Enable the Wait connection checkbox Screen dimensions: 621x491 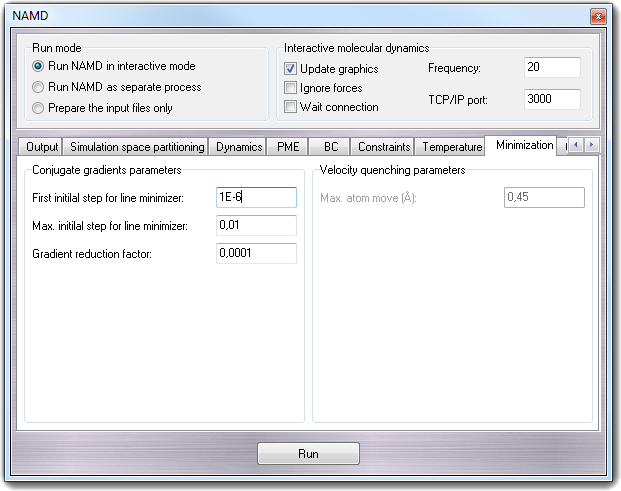coord(290,107)
